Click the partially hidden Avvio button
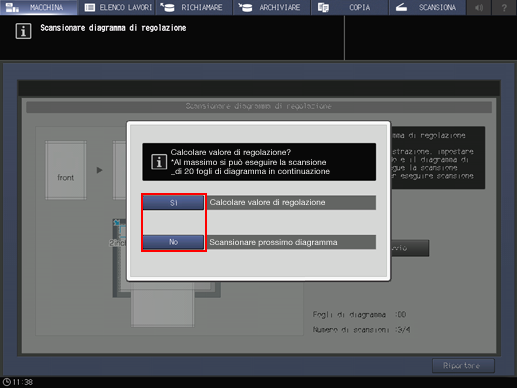 tap(410, 248)
